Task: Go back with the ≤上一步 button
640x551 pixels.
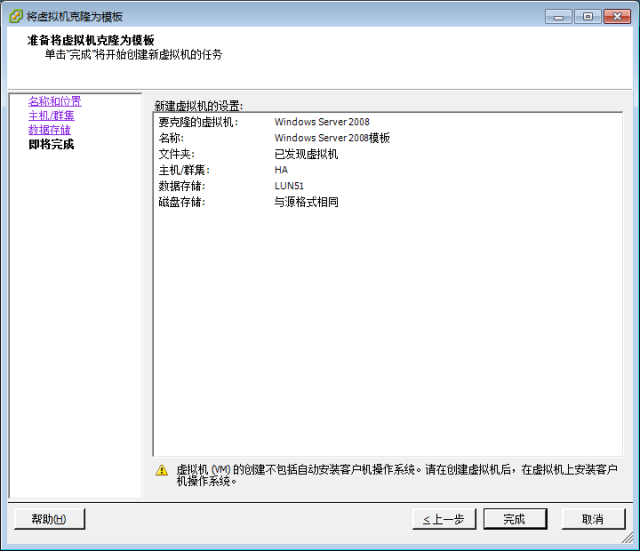Action: [x=444, y=519]
